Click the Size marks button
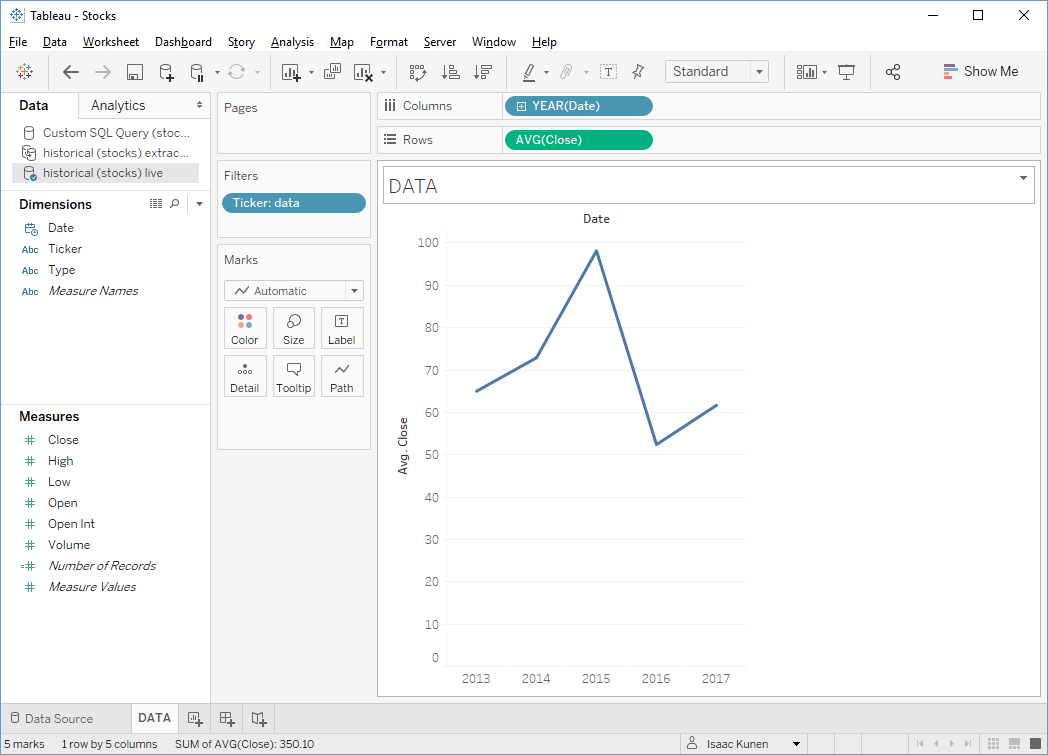Image resolution: width=1048 pixels, height=755 pixels. 293,328
